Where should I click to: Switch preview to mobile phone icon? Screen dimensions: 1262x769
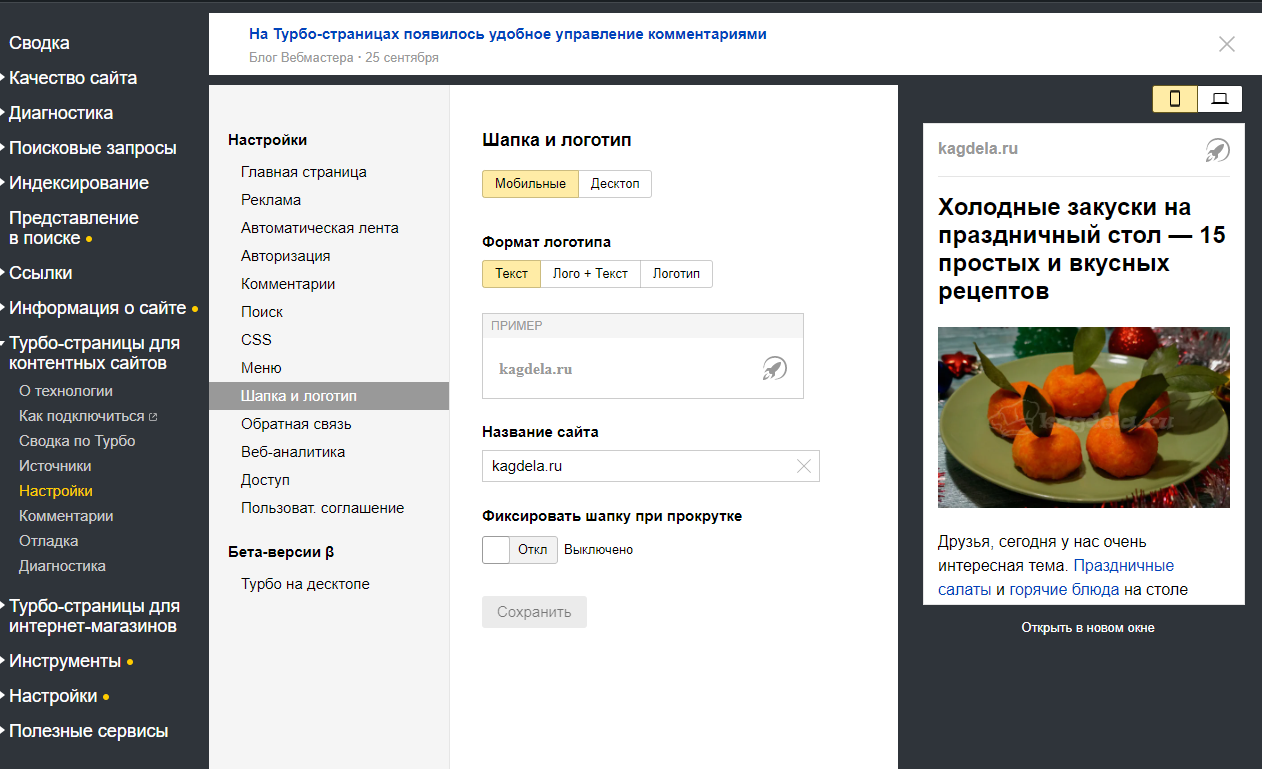[1175, 99]
